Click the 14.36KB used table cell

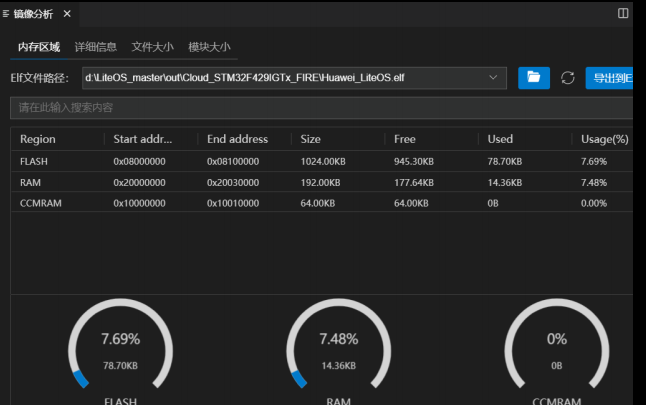point(505,183)
